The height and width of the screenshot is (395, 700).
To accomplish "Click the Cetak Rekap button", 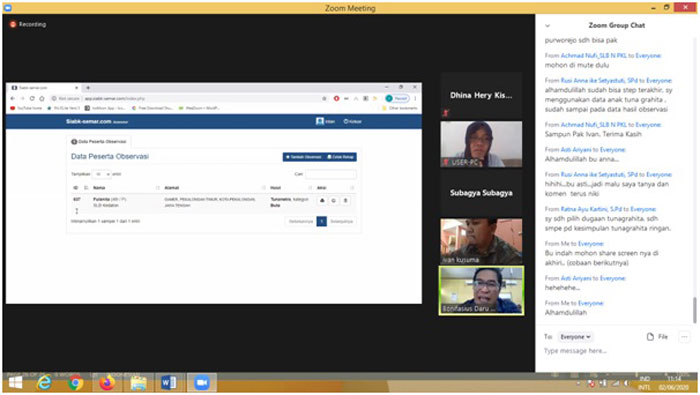I will click(341, 157).
